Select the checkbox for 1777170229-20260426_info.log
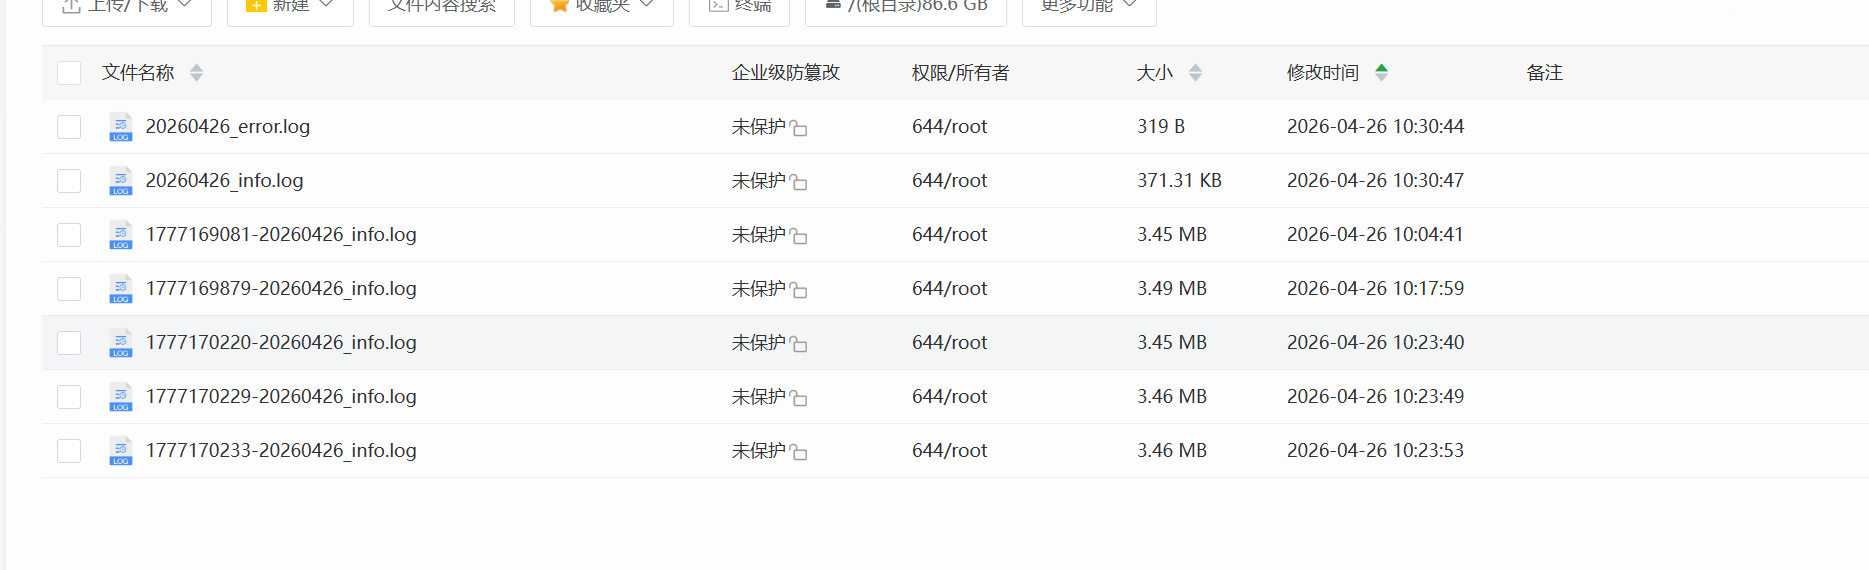 point(69,397)
